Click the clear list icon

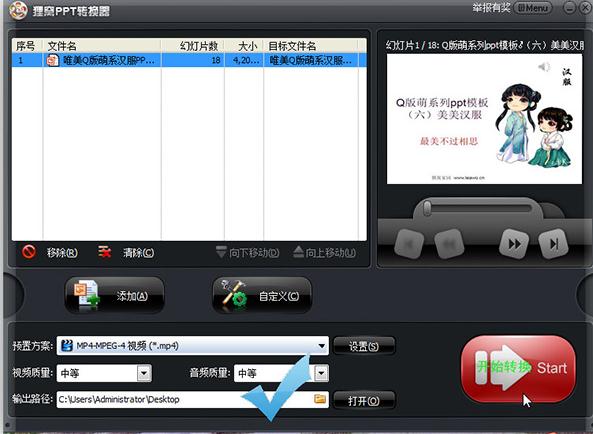105,252
